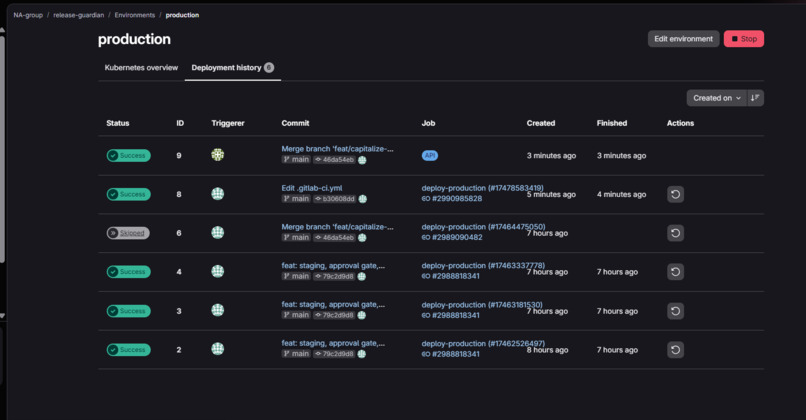Click the rollback icon for deployment 3
The height and width of the screenshot is (420, 806).
point(675,311)
